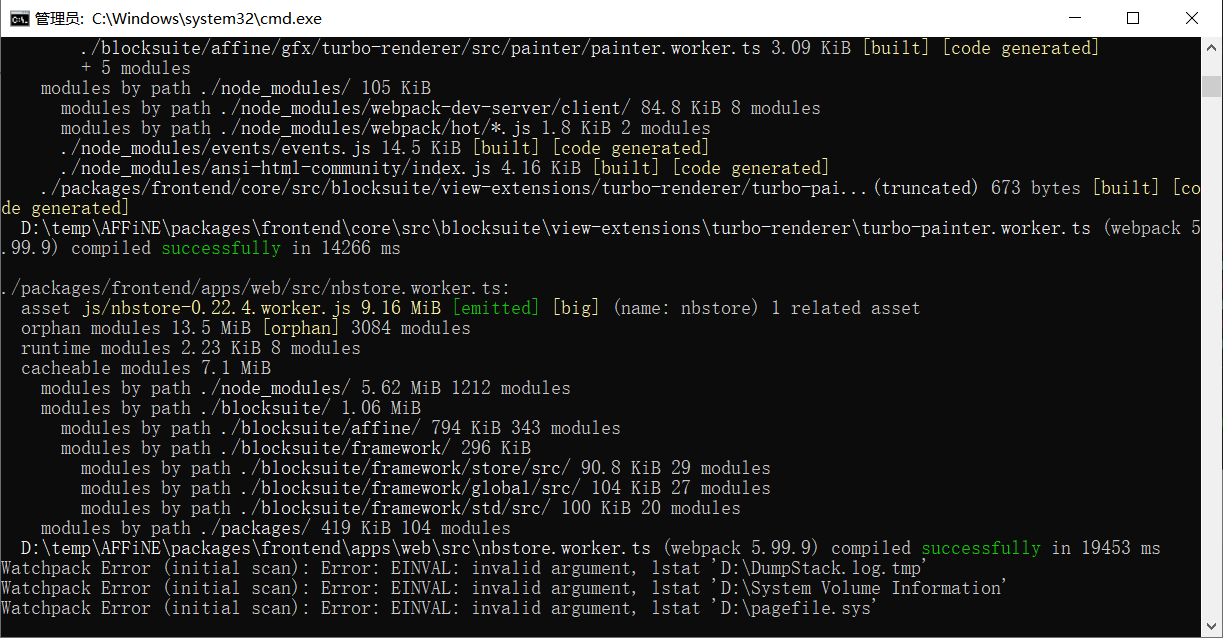Click the yellow [big] tag
This screenshot has height=638, width=1223.
pyautogui.click(x=577, y=308)
